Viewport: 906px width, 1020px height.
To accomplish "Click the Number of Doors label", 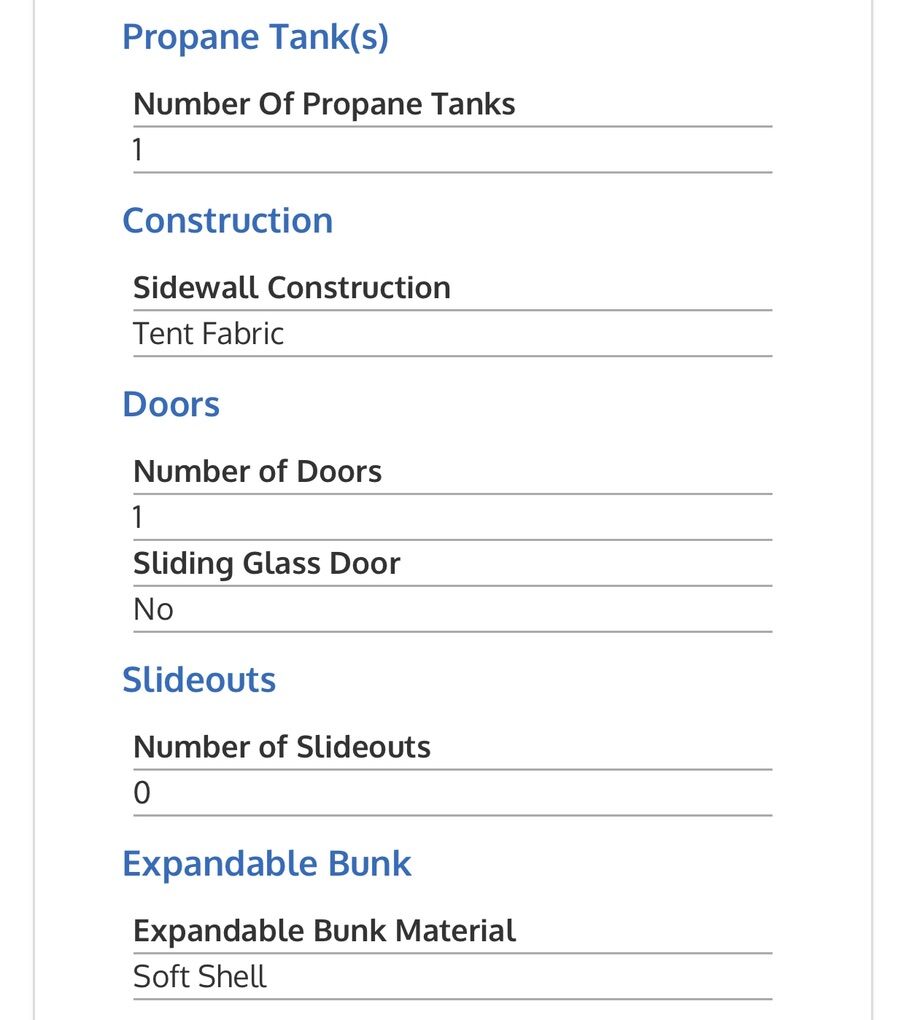I will click(x=257, y=471).
